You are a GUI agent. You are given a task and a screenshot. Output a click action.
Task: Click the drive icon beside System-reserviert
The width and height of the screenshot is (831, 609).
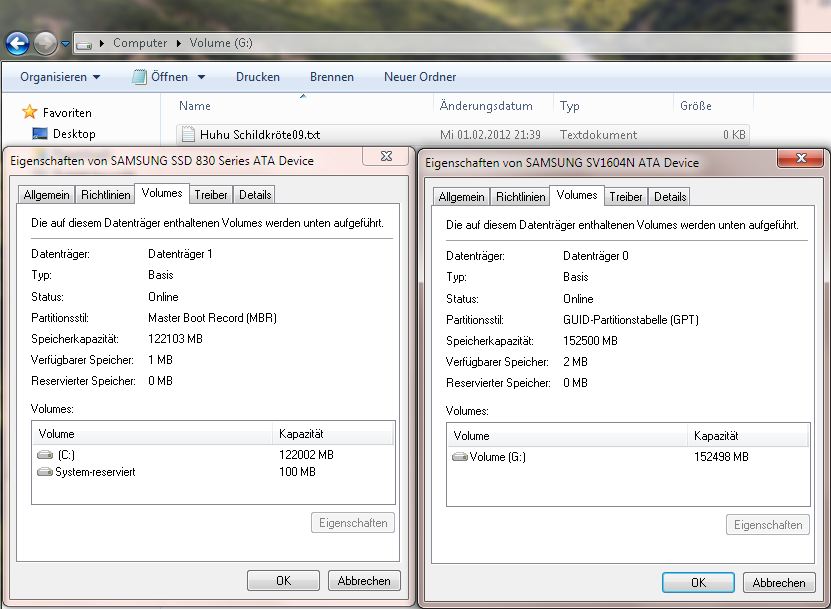[x=45, y=472]
